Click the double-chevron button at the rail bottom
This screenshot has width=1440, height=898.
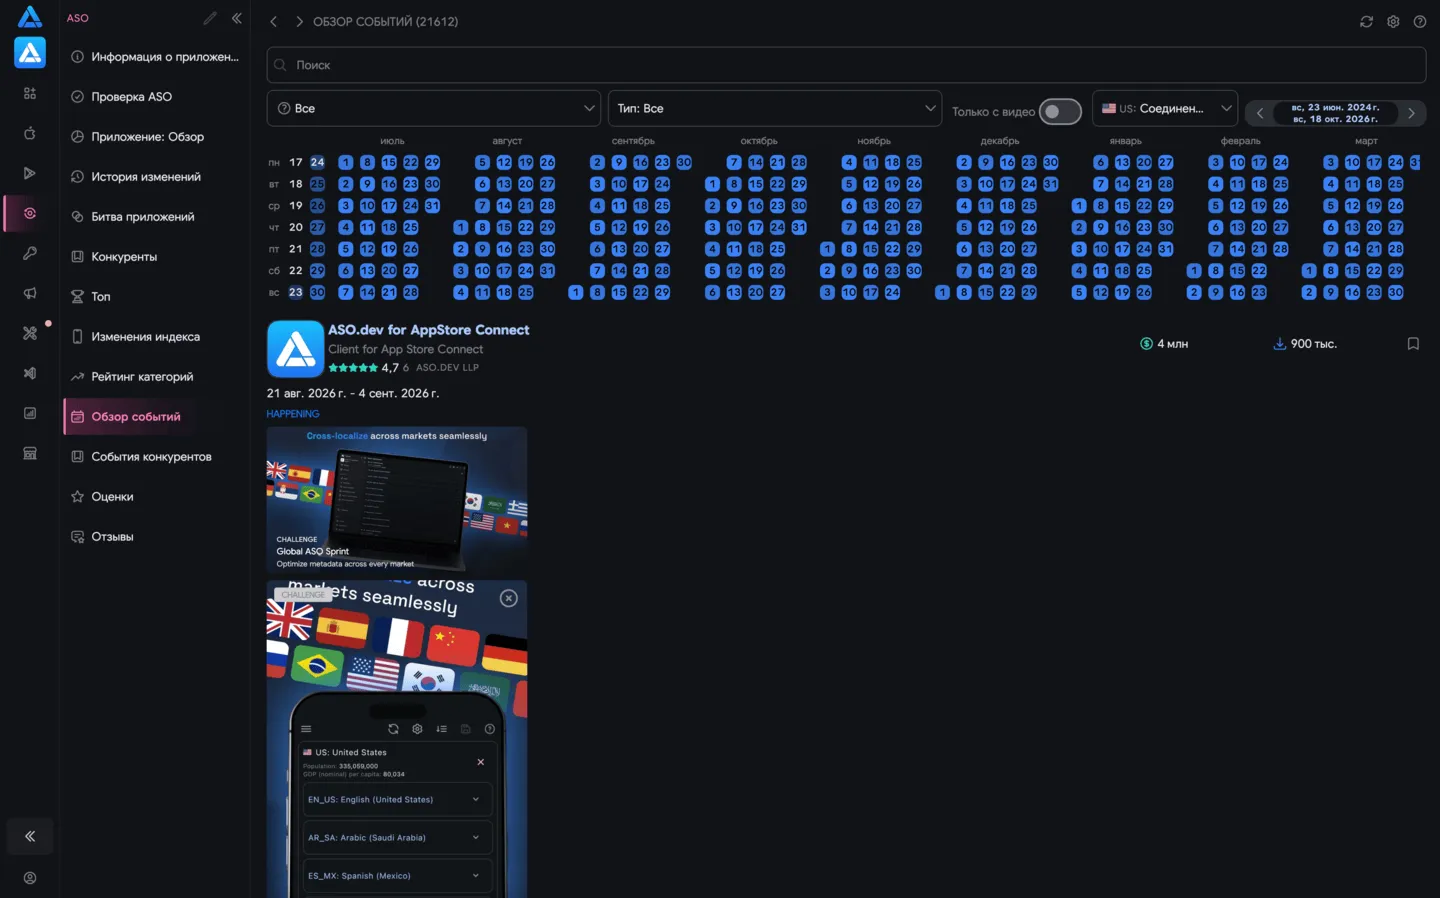30,836
